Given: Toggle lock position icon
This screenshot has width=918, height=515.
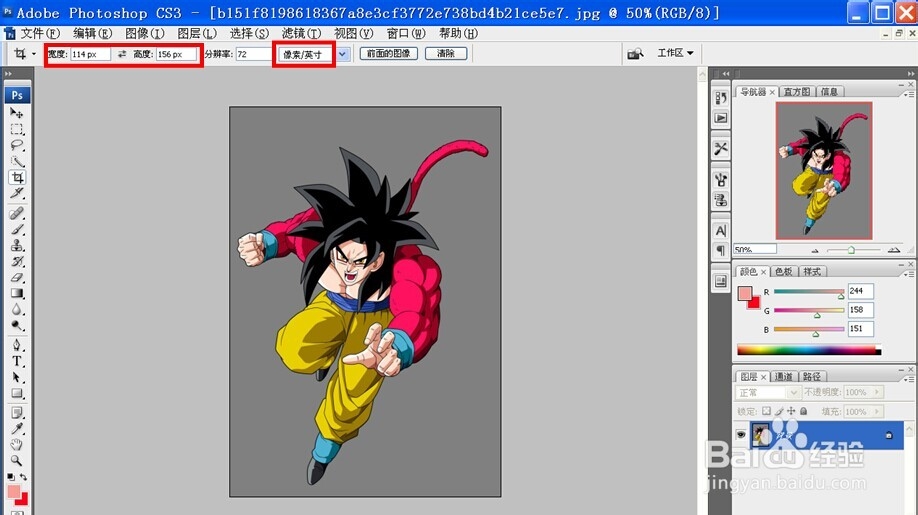Looking at the screenshot, I should pyautogui.click(x=791, y=411).
